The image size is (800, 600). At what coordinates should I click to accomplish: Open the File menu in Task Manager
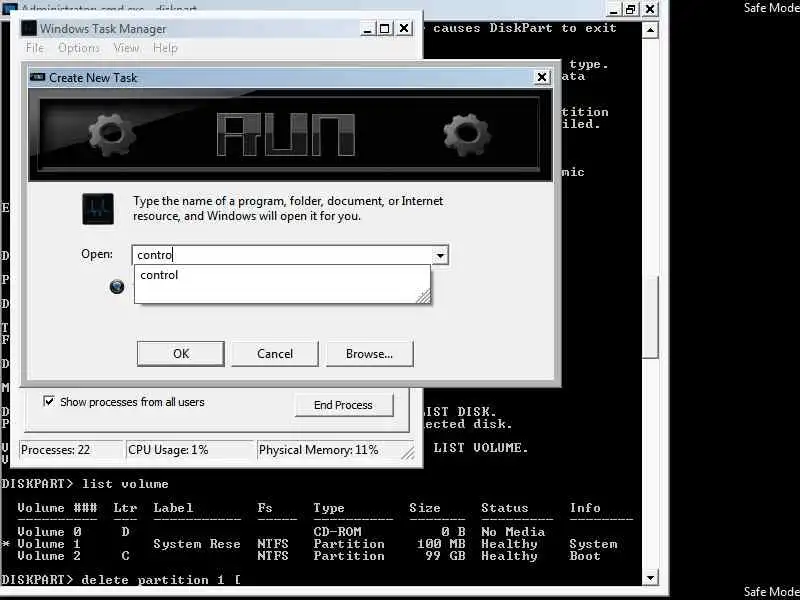35,48
